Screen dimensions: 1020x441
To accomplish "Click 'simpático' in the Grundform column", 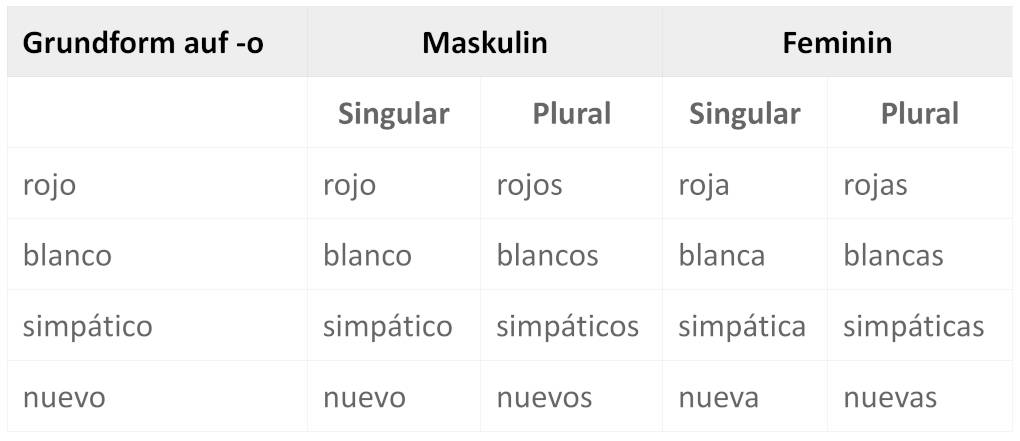I will 88,327.
